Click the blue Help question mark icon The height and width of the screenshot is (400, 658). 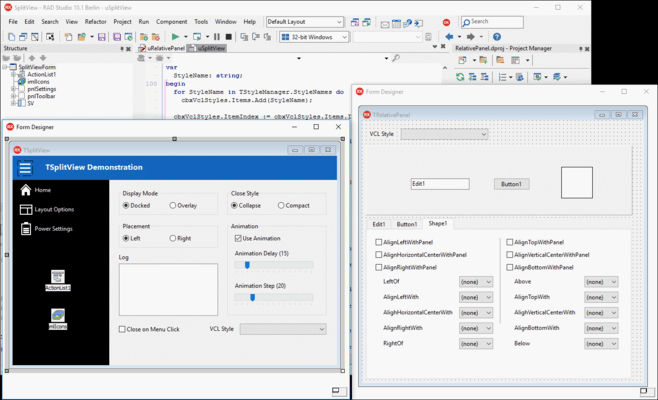(497, 37)
